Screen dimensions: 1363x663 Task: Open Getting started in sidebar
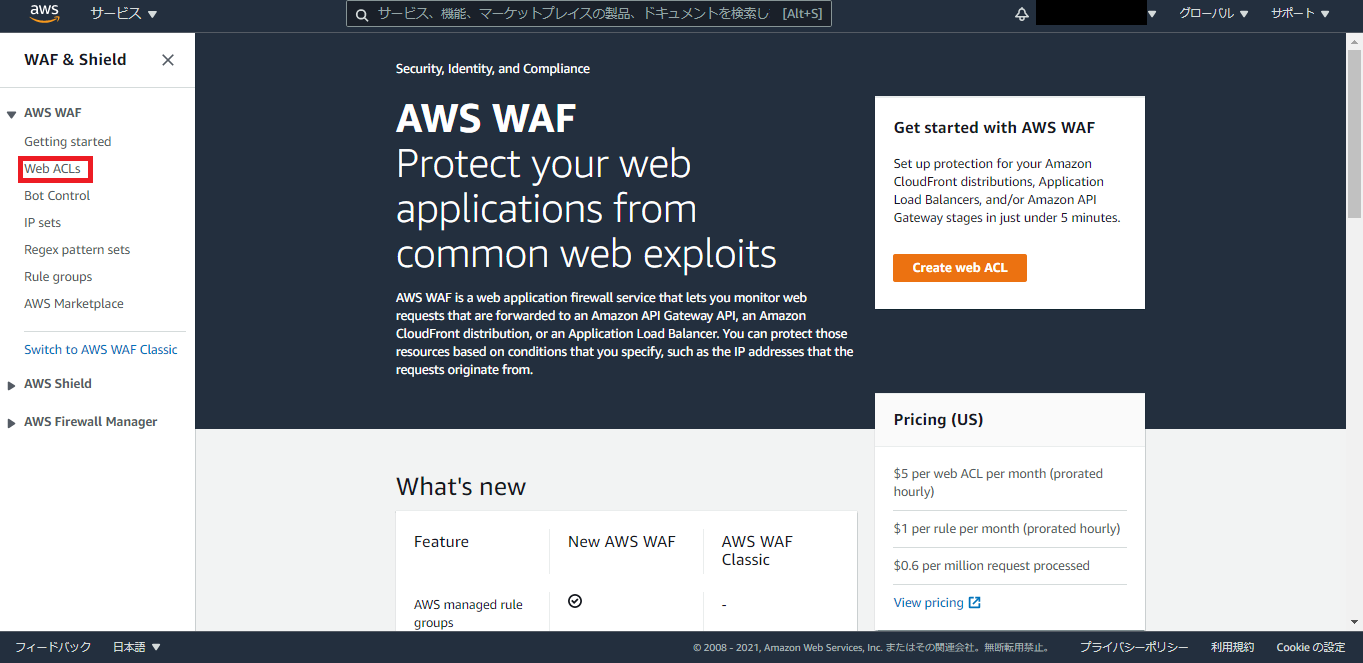(68, 142)
